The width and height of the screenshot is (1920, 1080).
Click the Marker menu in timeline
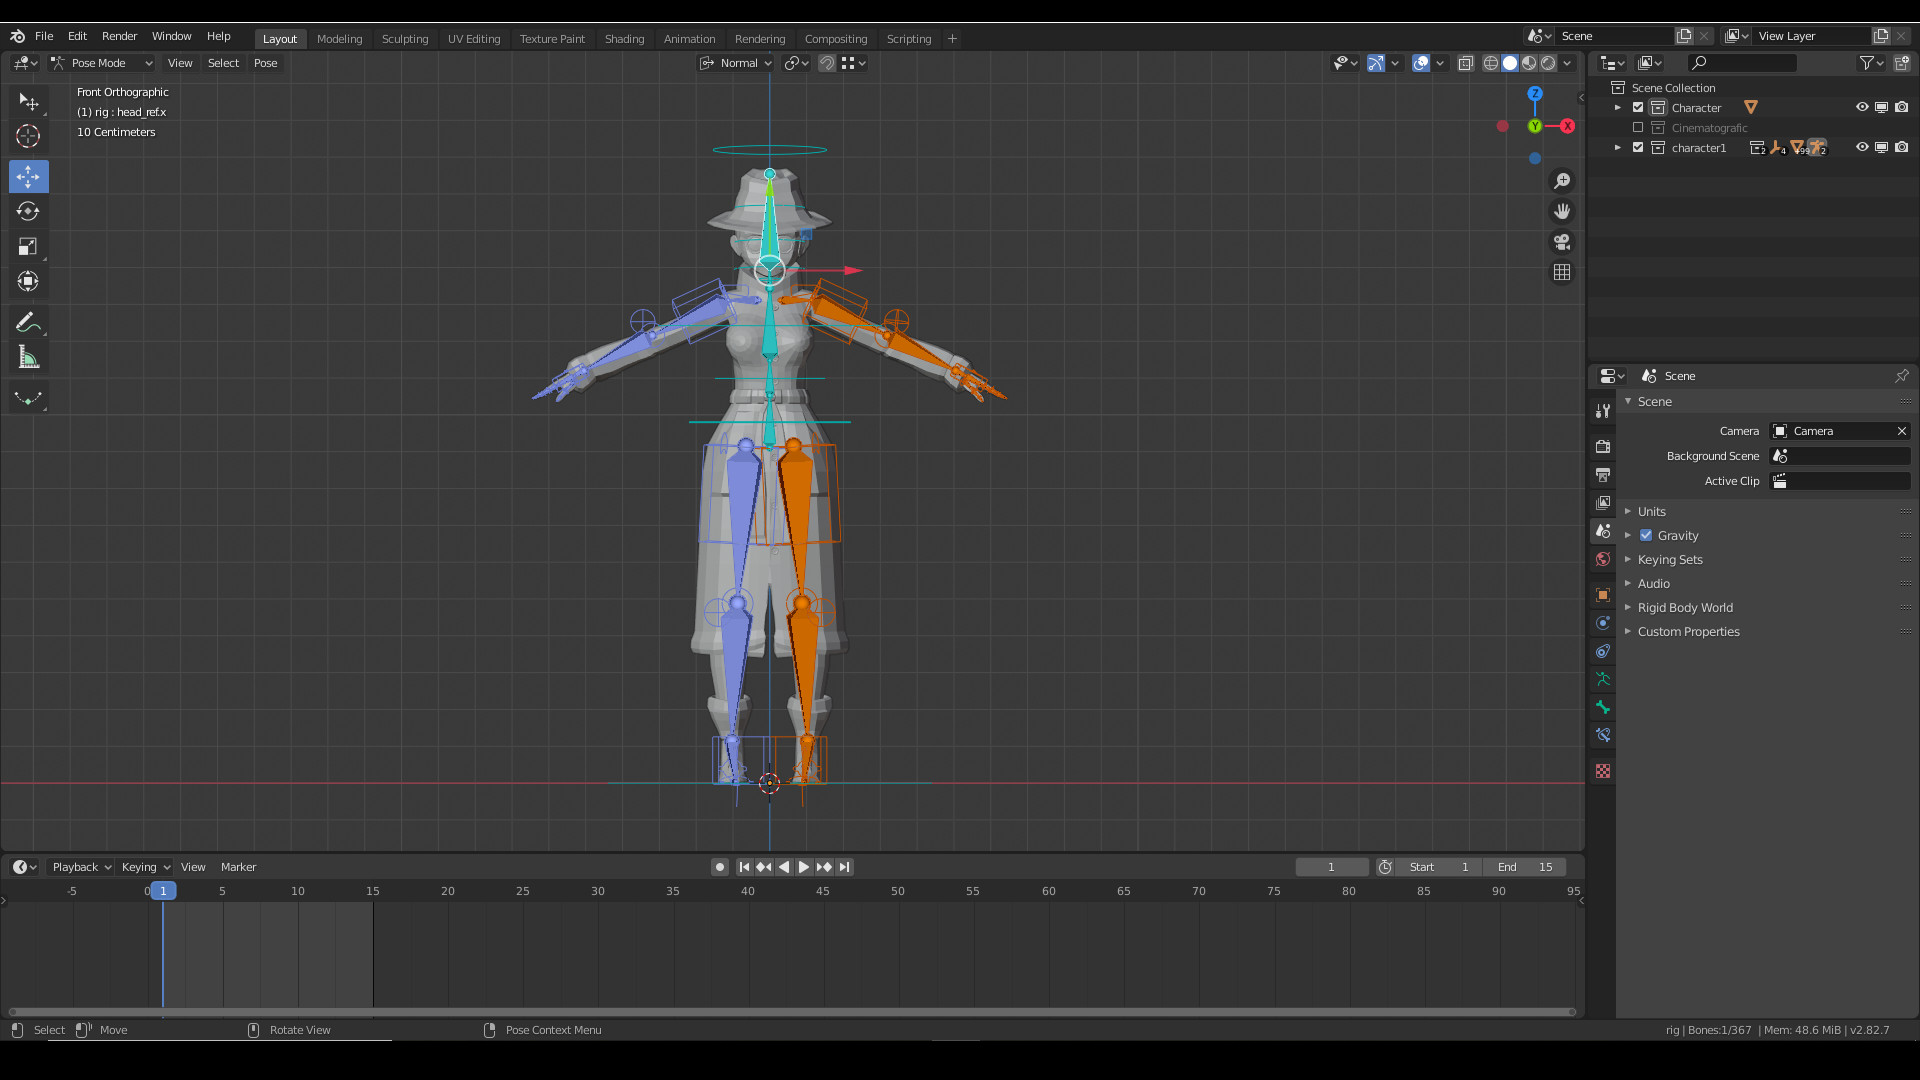coord(238,867)
